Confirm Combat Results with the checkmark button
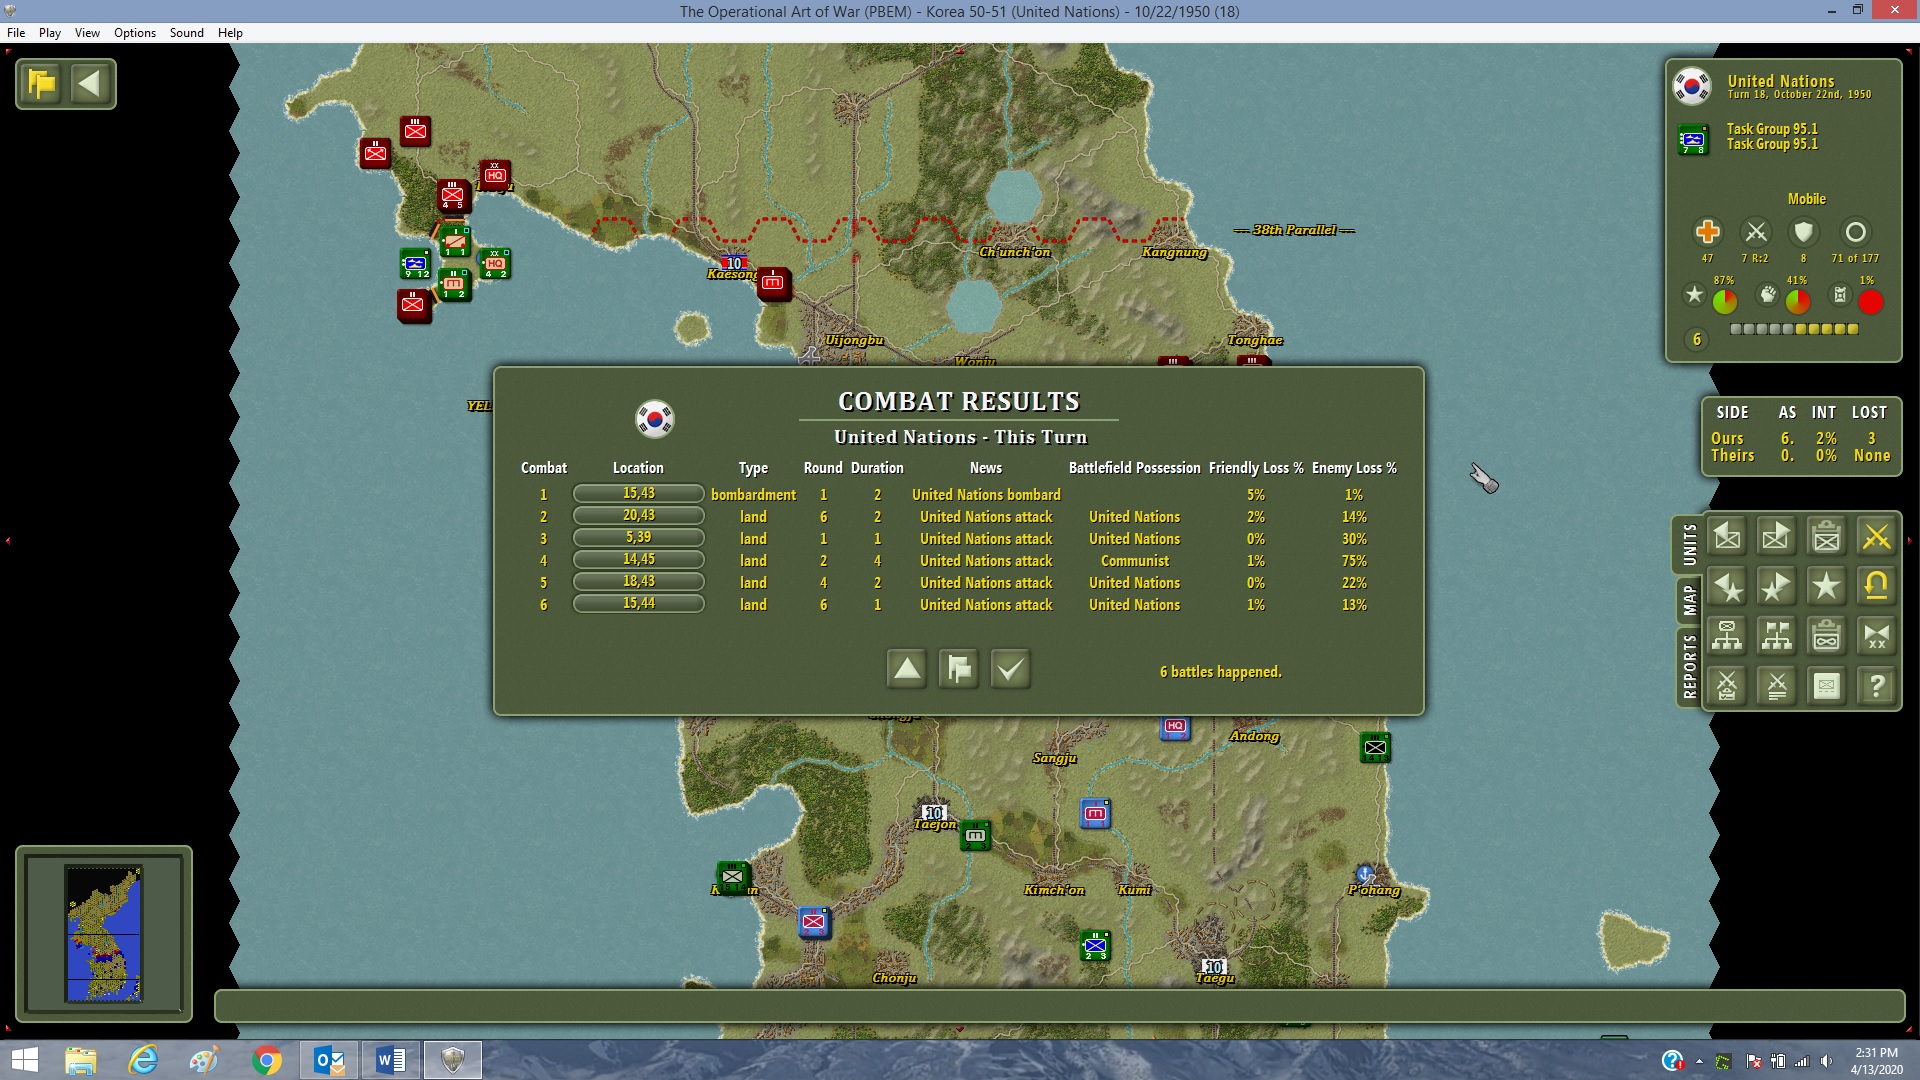1920x1080 pixels. (1011, 669)
